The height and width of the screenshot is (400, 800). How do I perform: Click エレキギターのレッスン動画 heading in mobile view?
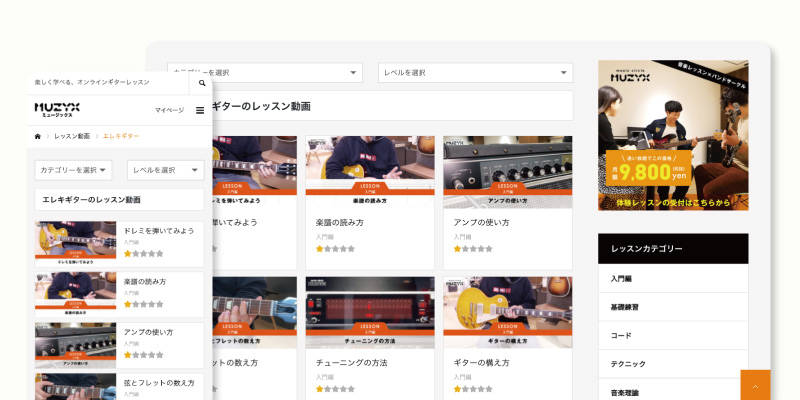tap(91, 200)
